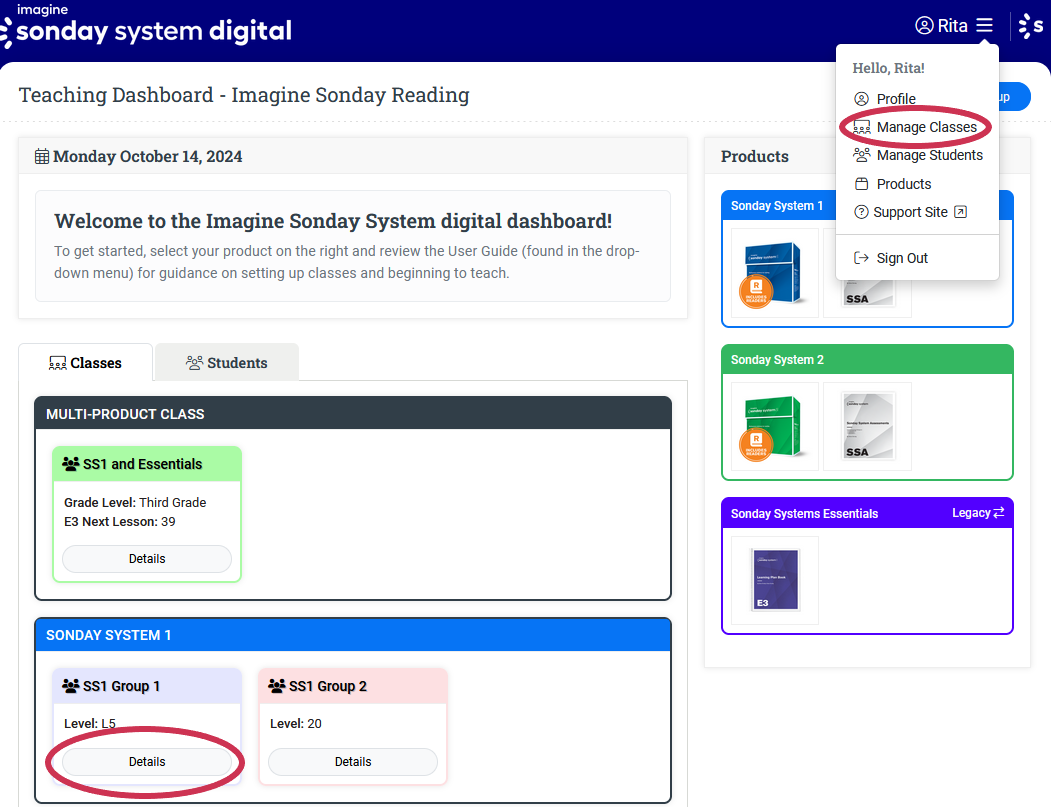Image resolution: width=1051 pixels, height=807 pixels.
Task: Select Products in the user menu
Action: pos(903,184)
